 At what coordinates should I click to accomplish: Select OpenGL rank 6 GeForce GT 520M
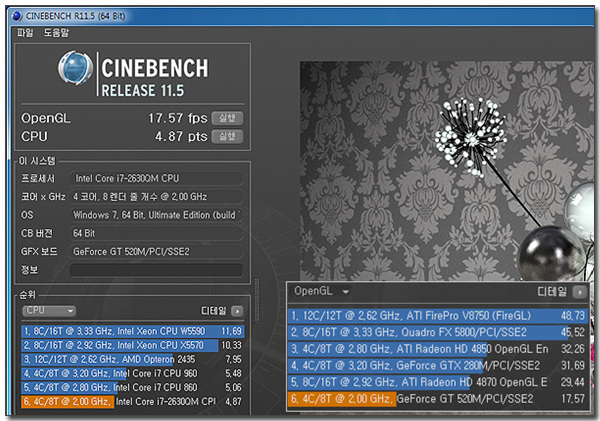(438, 399)
